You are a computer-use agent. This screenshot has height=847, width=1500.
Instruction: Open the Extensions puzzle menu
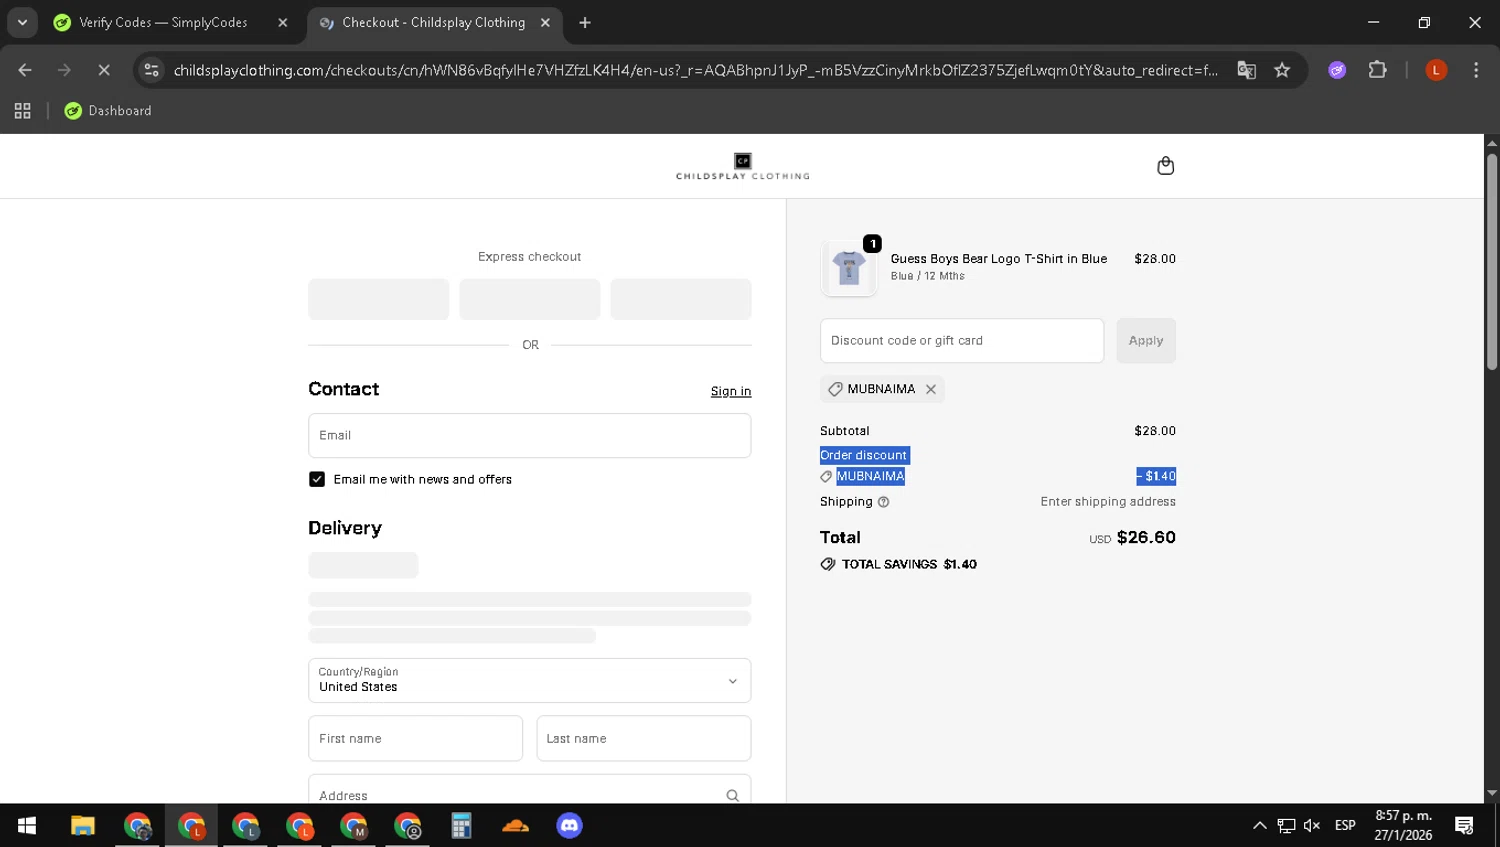click(x=1377, y=70)
